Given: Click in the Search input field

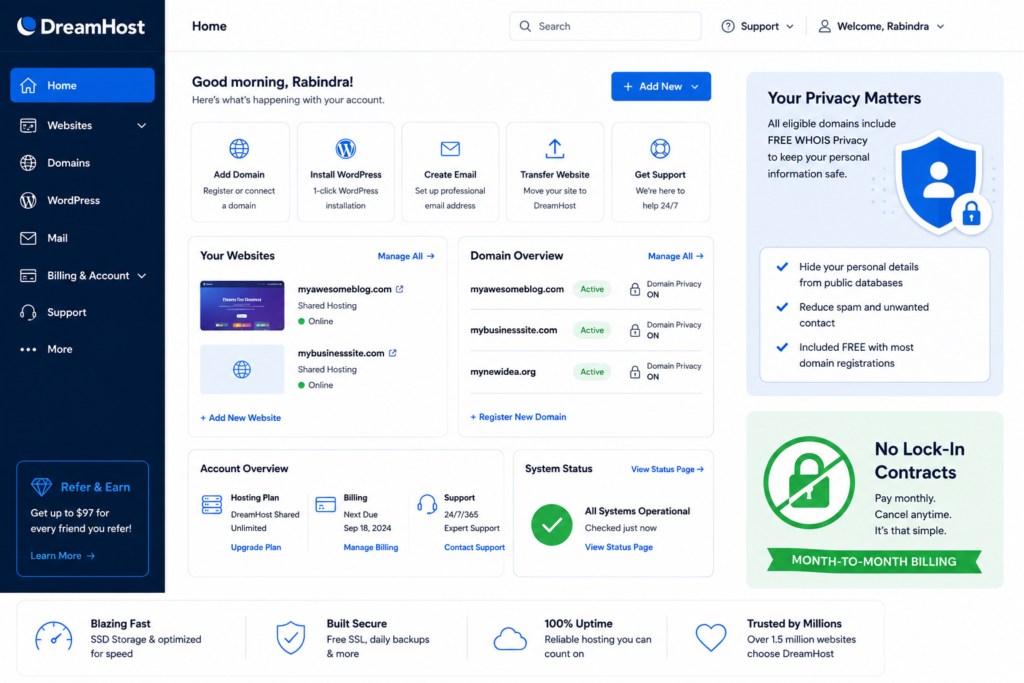Looking at the screenshot, I should pos(605,26).
